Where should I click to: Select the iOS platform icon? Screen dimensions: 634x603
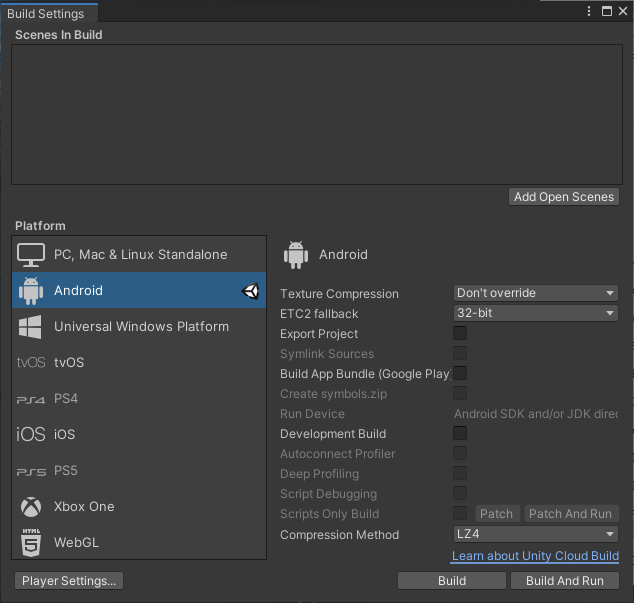click(x=31, y=435)
